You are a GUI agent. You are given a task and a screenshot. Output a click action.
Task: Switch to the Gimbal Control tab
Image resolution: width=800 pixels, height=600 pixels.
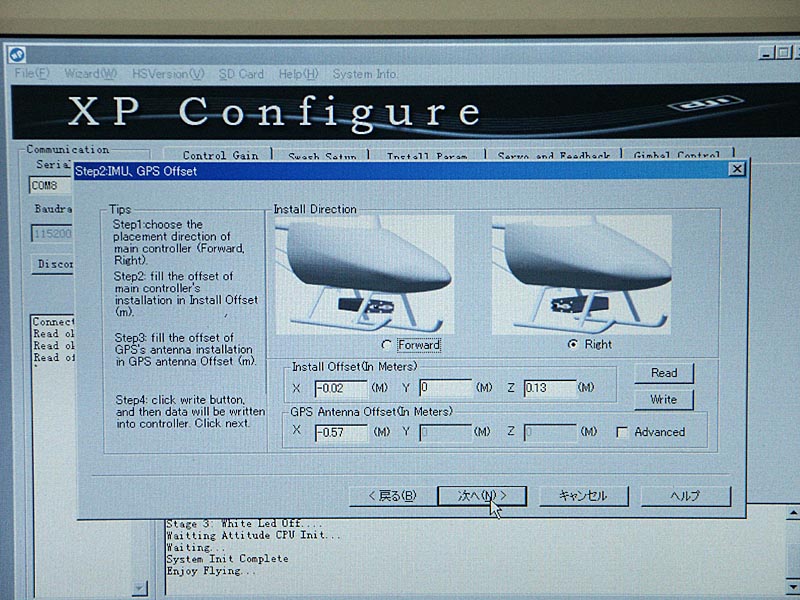[x=676, y=156]
